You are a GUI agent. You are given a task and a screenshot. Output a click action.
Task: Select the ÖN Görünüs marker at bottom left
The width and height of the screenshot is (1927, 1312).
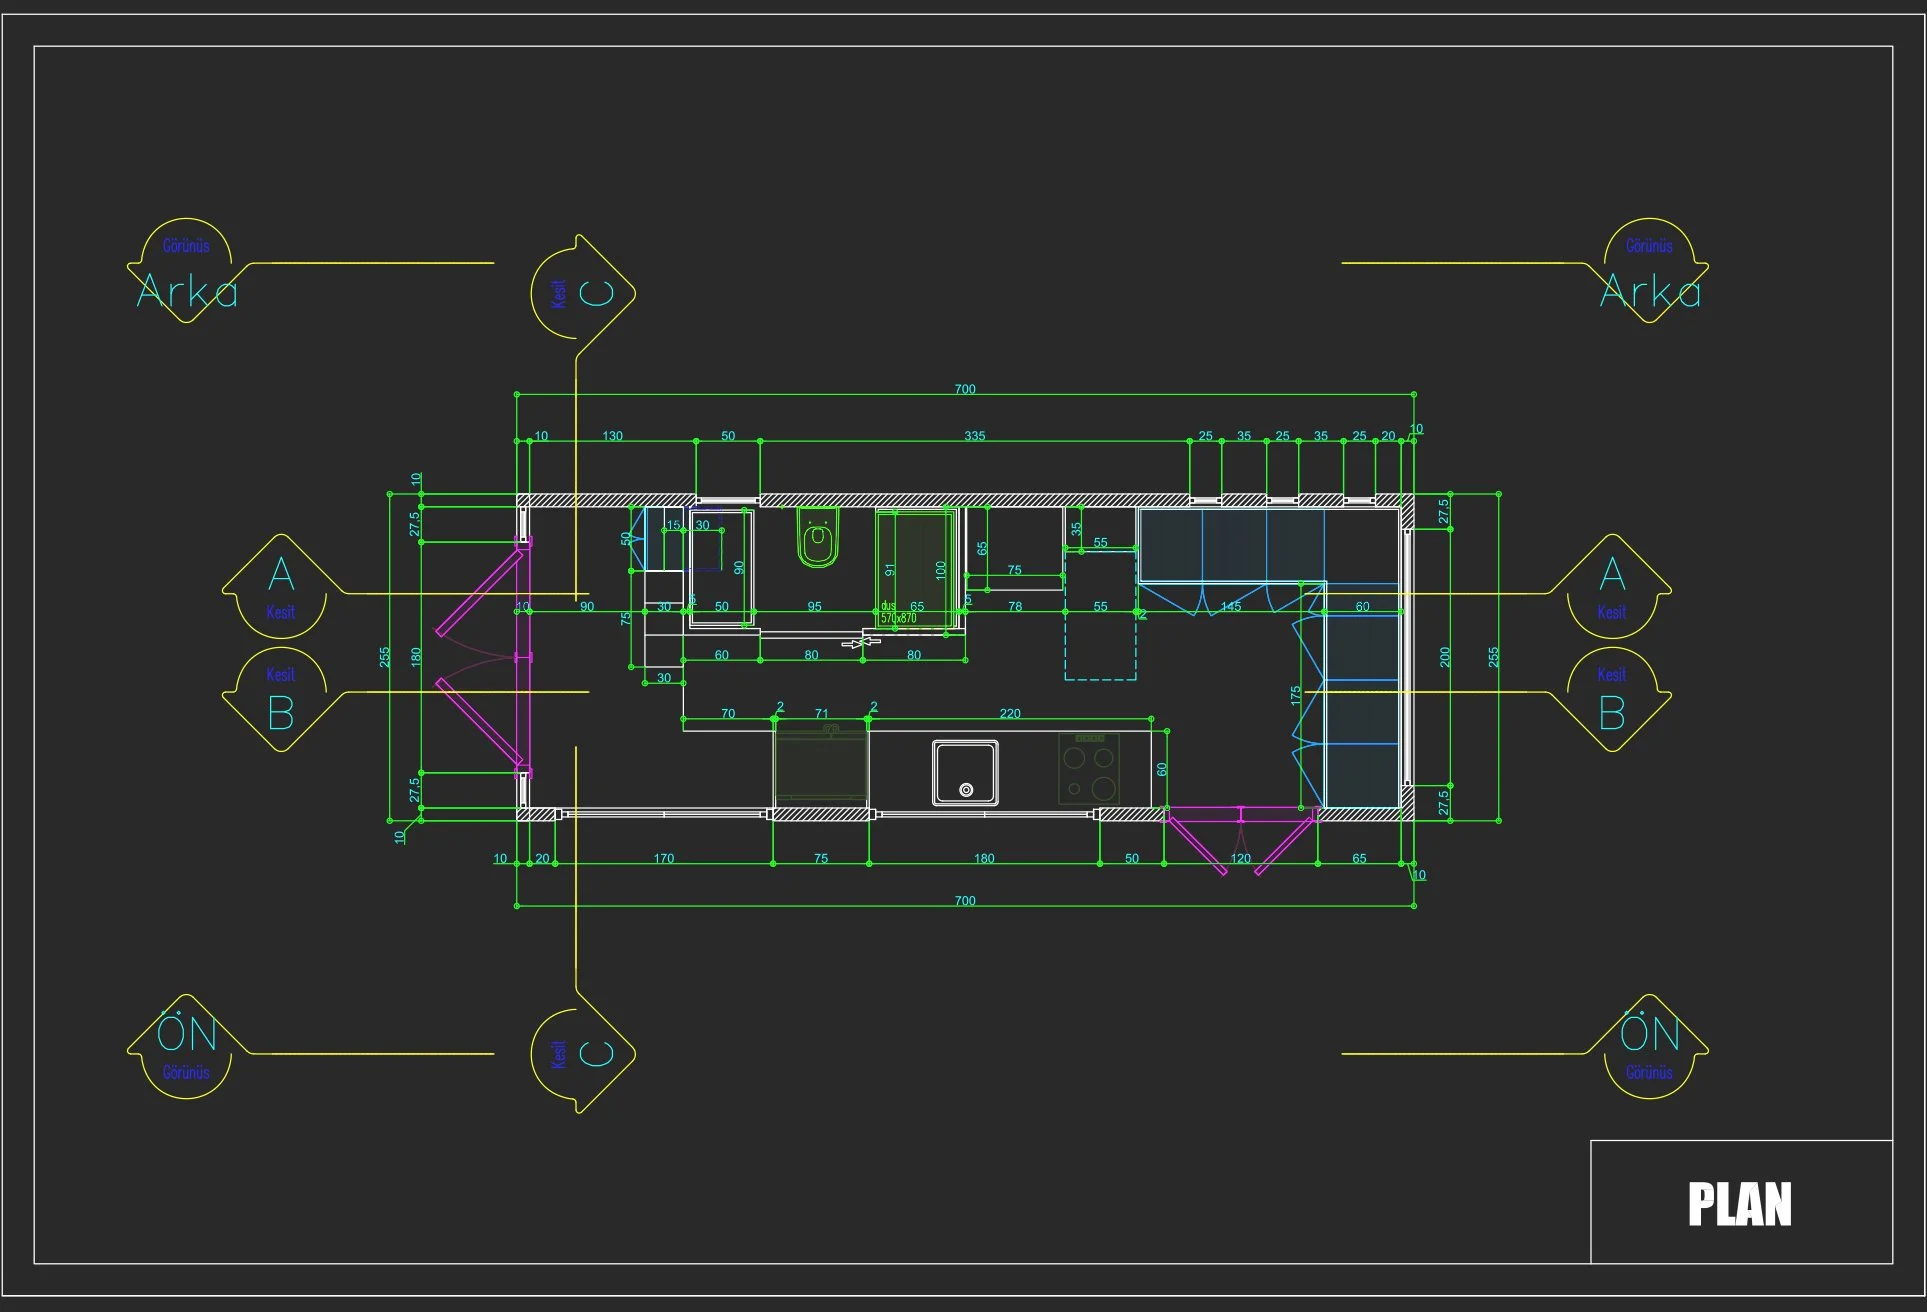[187, 1046]
